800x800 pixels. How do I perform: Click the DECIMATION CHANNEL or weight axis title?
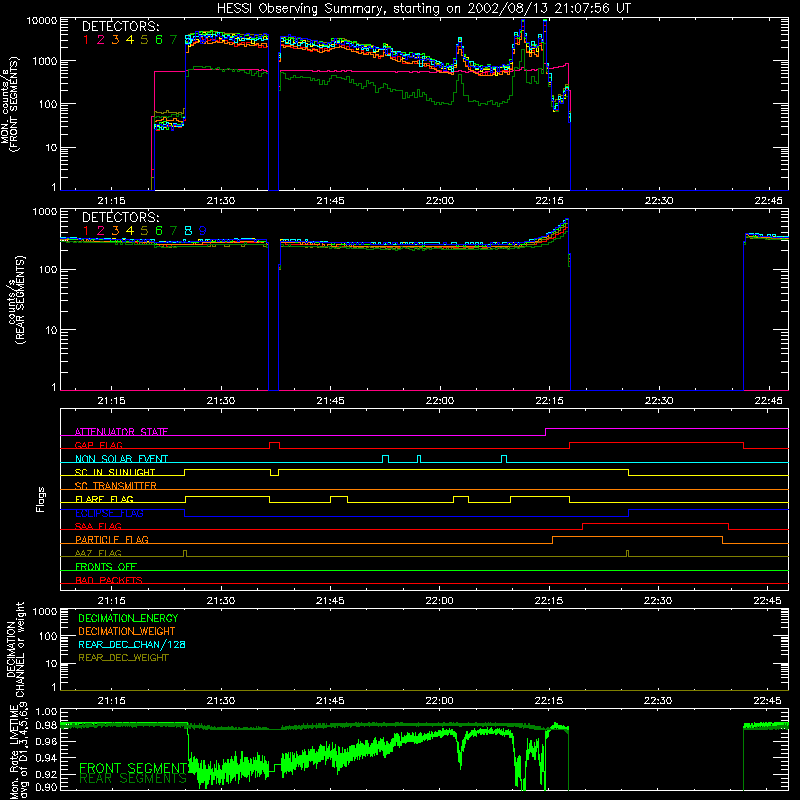tap(14, 649)
